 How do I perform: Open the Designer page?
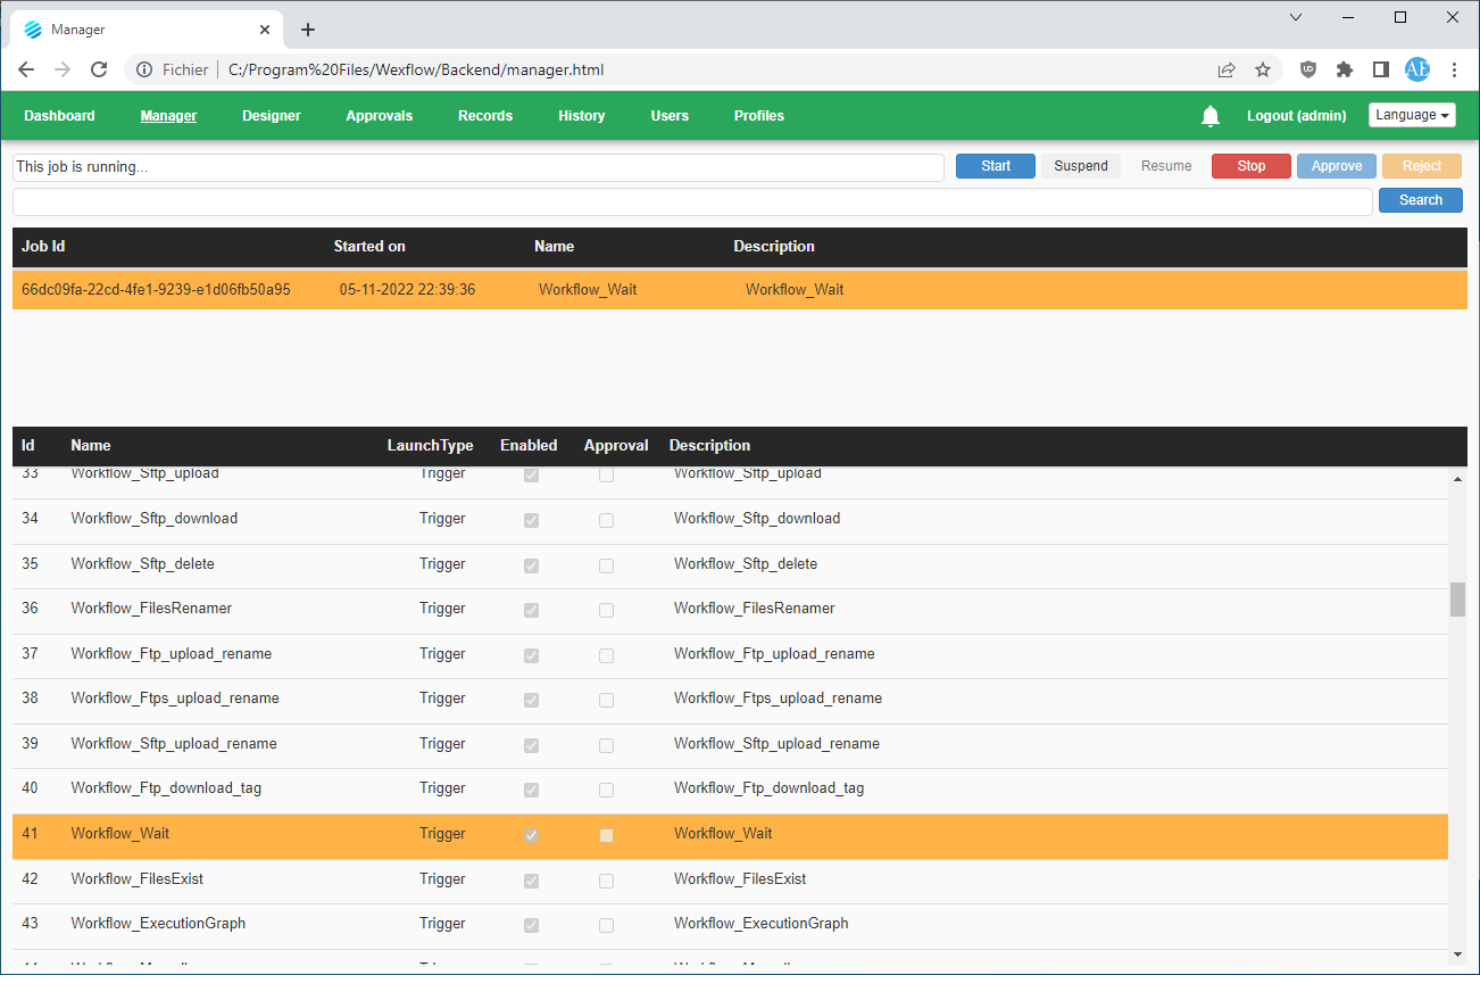click(271, 115)
